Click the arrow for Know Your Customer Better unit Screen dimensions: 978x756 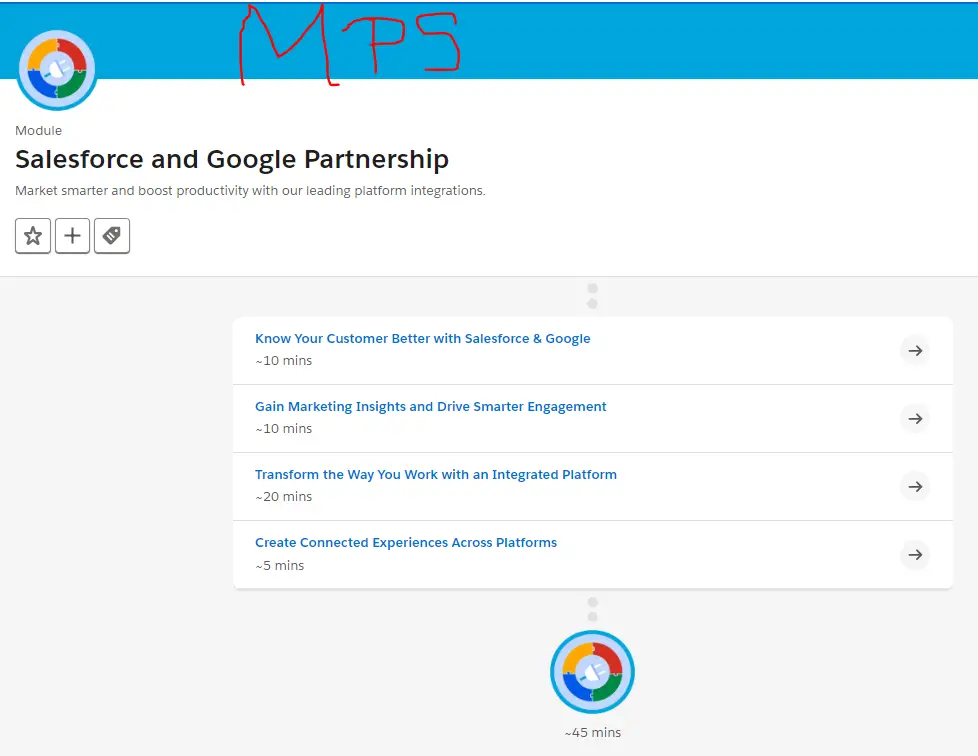(x=915, y=350)
